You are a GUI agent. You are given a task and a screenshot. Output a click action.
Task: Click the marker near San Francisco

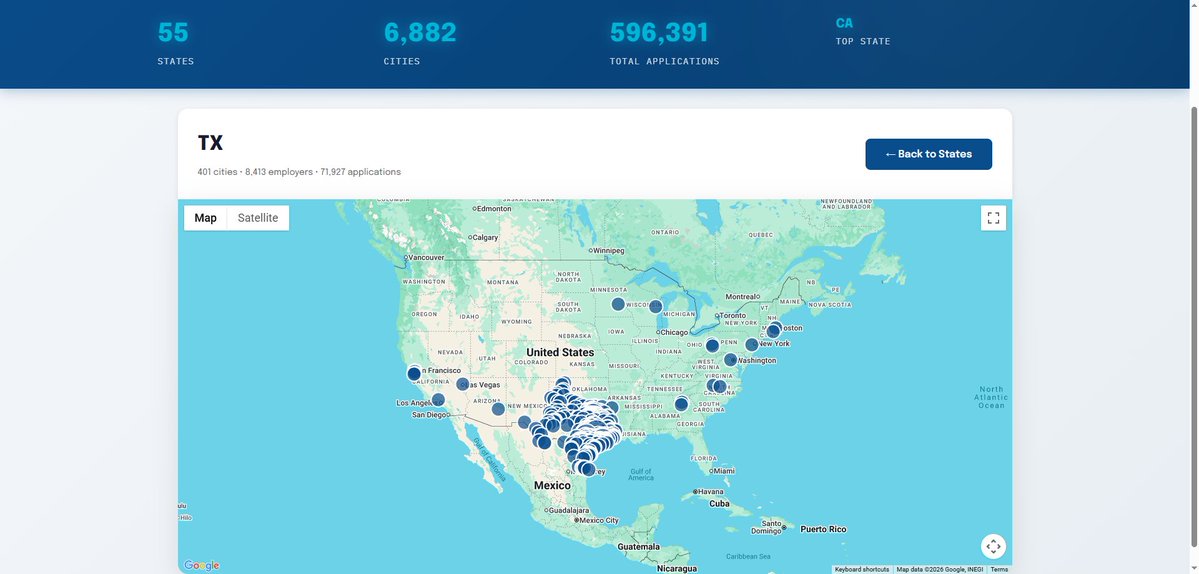(414, 374)
